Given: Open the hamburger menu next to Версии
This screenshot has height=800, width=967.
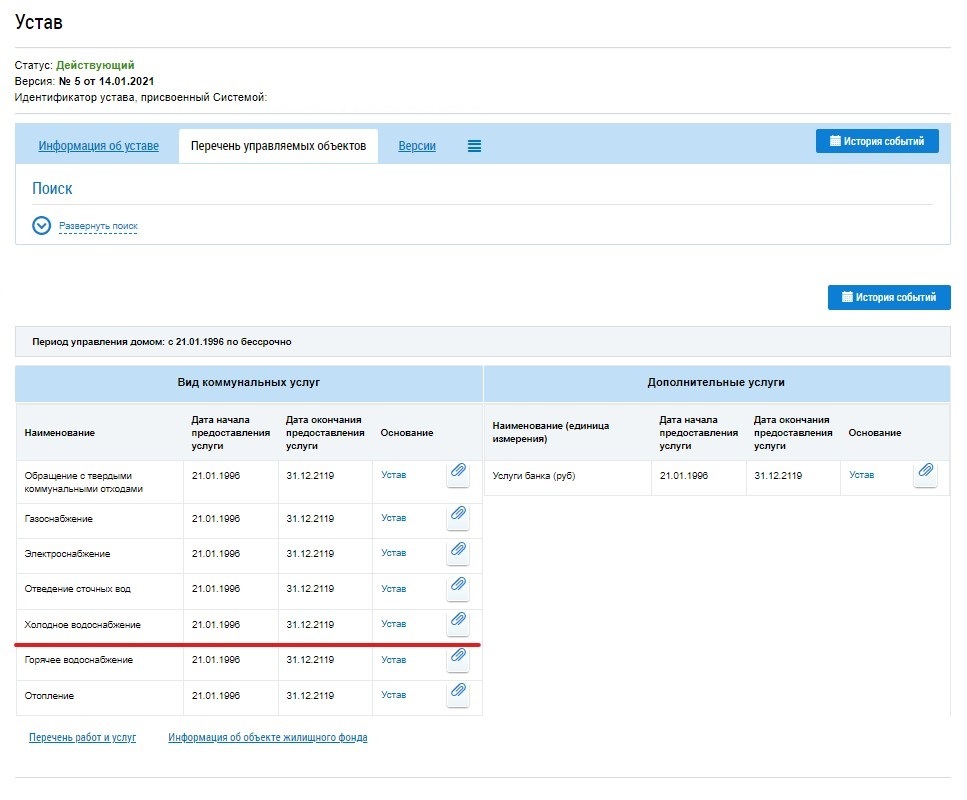Looking at the screenshot, I should tap(474, 146).
